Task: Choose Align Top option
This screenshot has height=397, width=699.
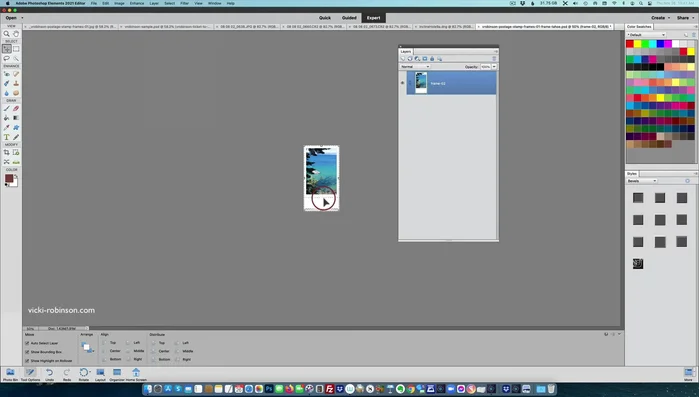Action: [x=109, y=343]
